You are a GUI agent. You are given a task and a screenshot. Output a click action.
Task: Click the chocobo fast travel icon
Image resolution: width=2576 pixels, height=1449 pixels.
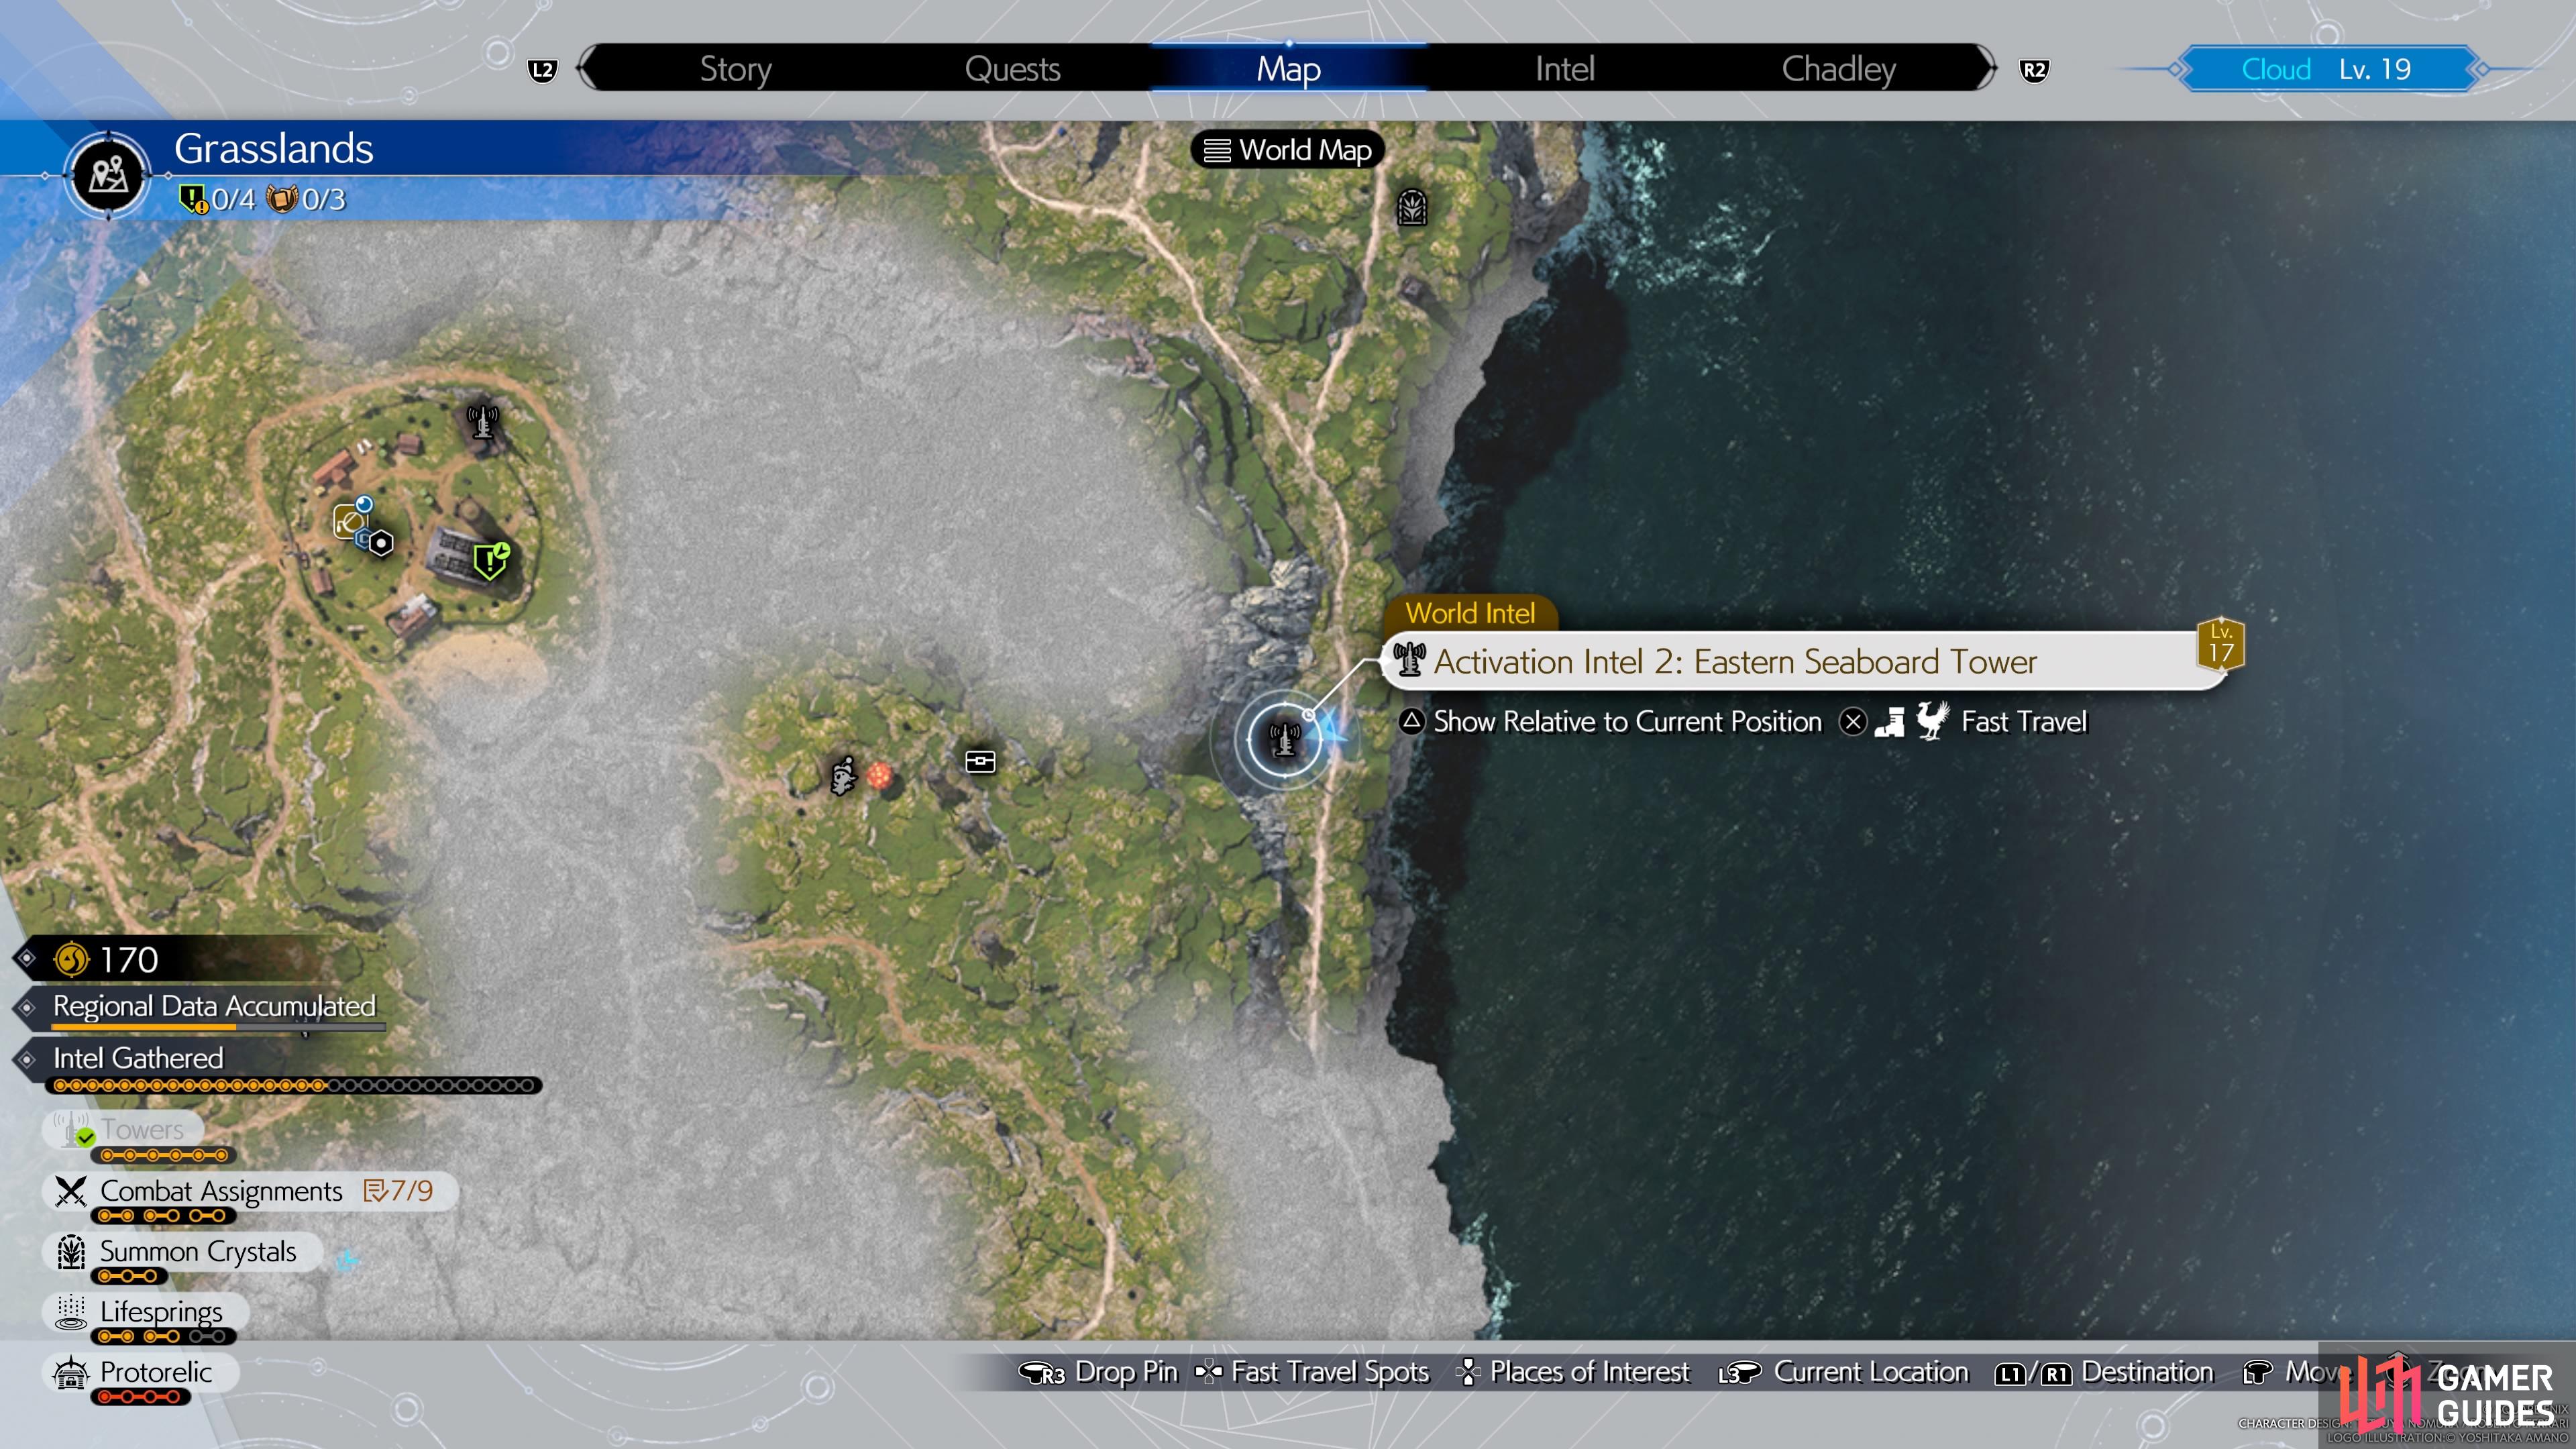[1932, 720]
